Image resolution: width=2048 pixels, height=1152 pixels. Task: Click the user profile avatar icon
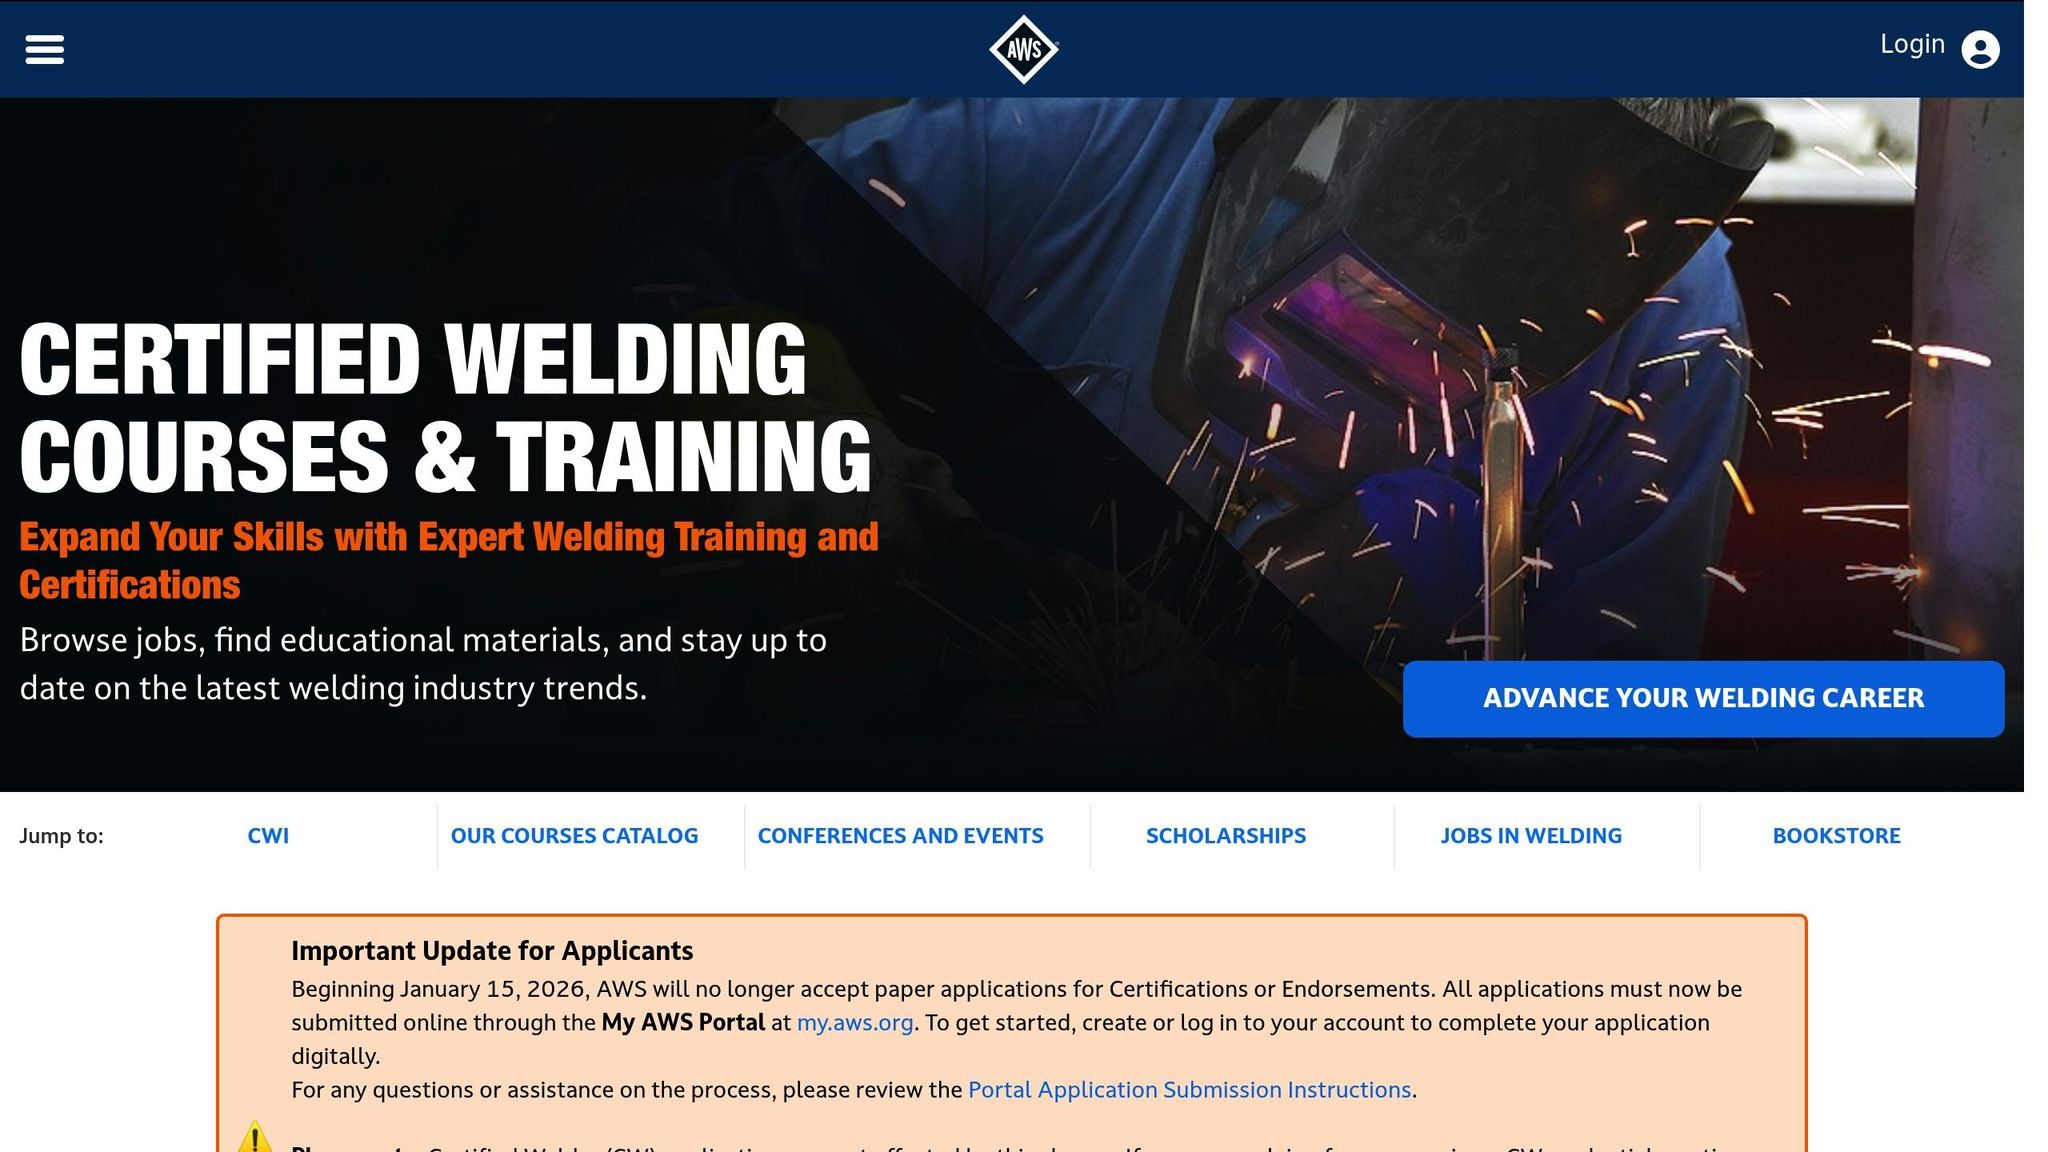point(1980,50)
